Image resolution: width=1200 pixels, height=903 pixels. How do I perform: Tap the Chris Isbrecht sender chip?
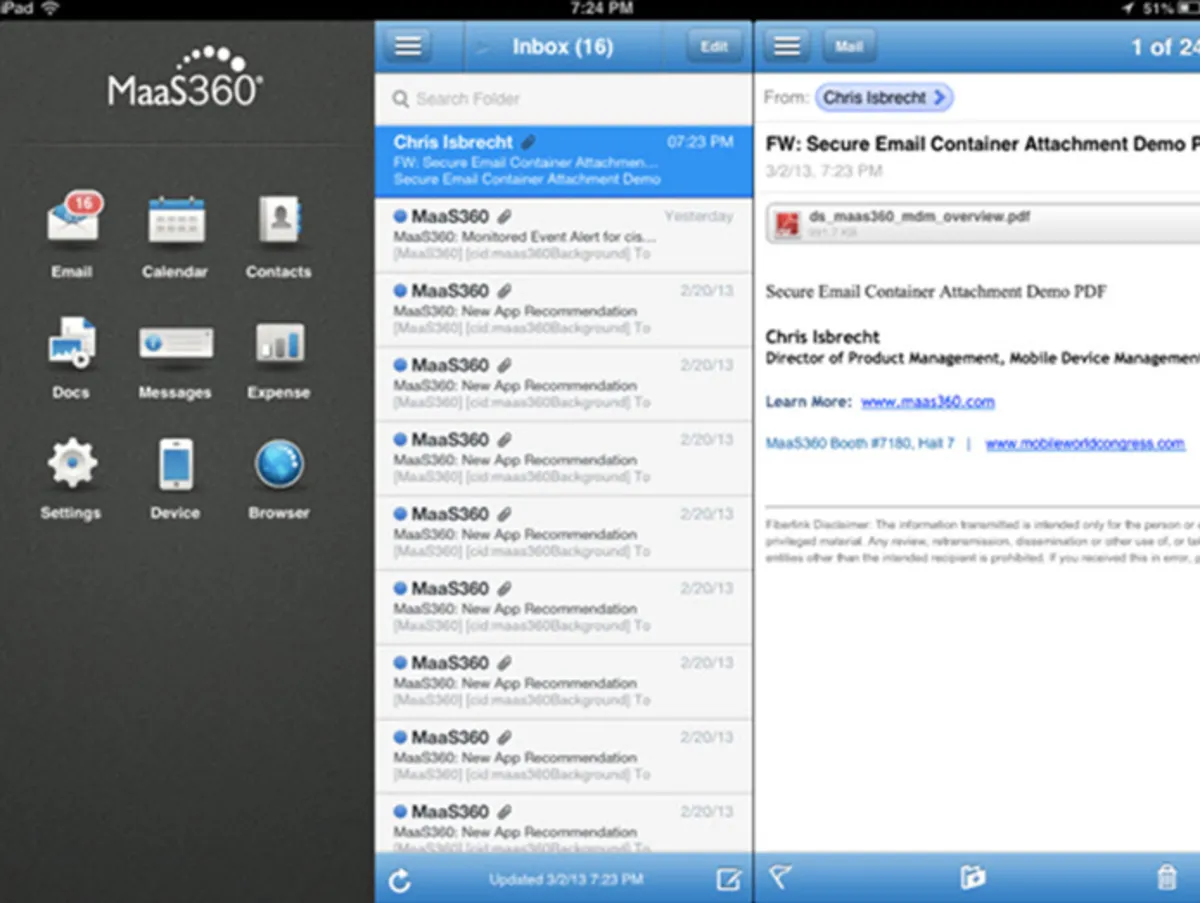(884, 97)
